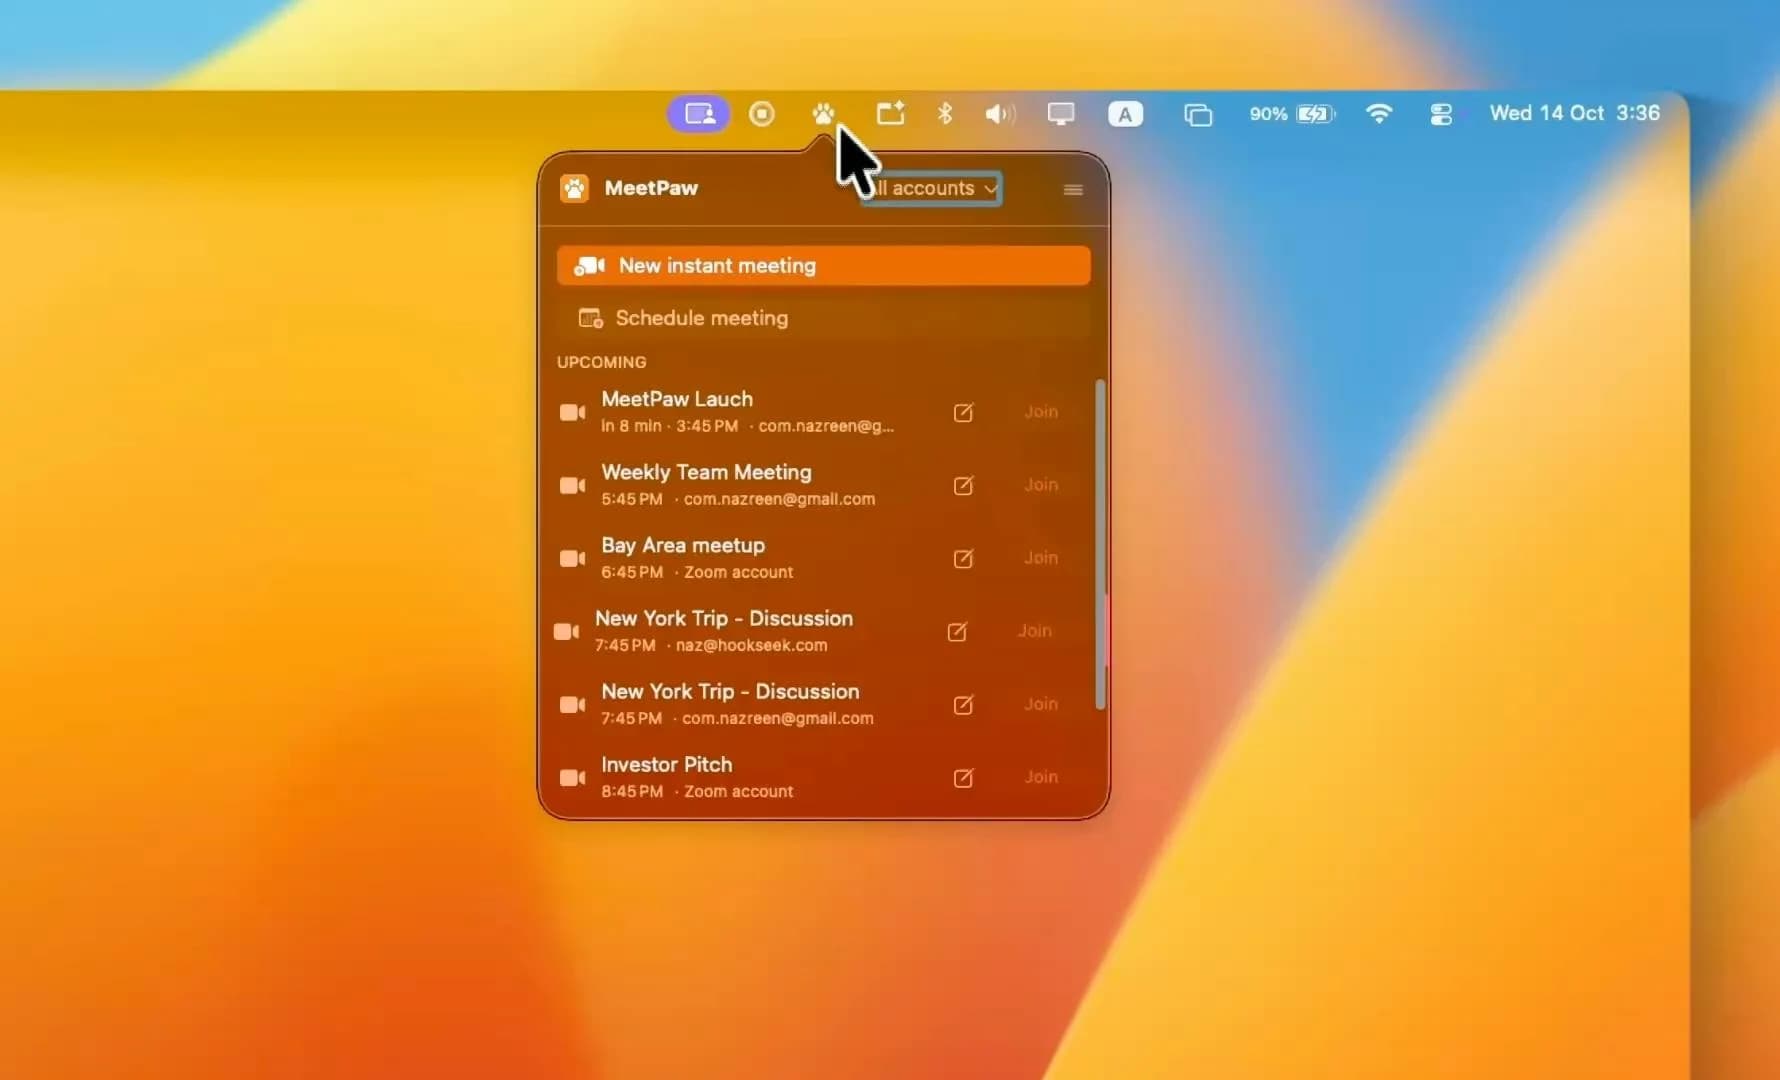Start a New instant meeting
The height and width of the screenshot is (1080, 1780).
click(823, 266)
